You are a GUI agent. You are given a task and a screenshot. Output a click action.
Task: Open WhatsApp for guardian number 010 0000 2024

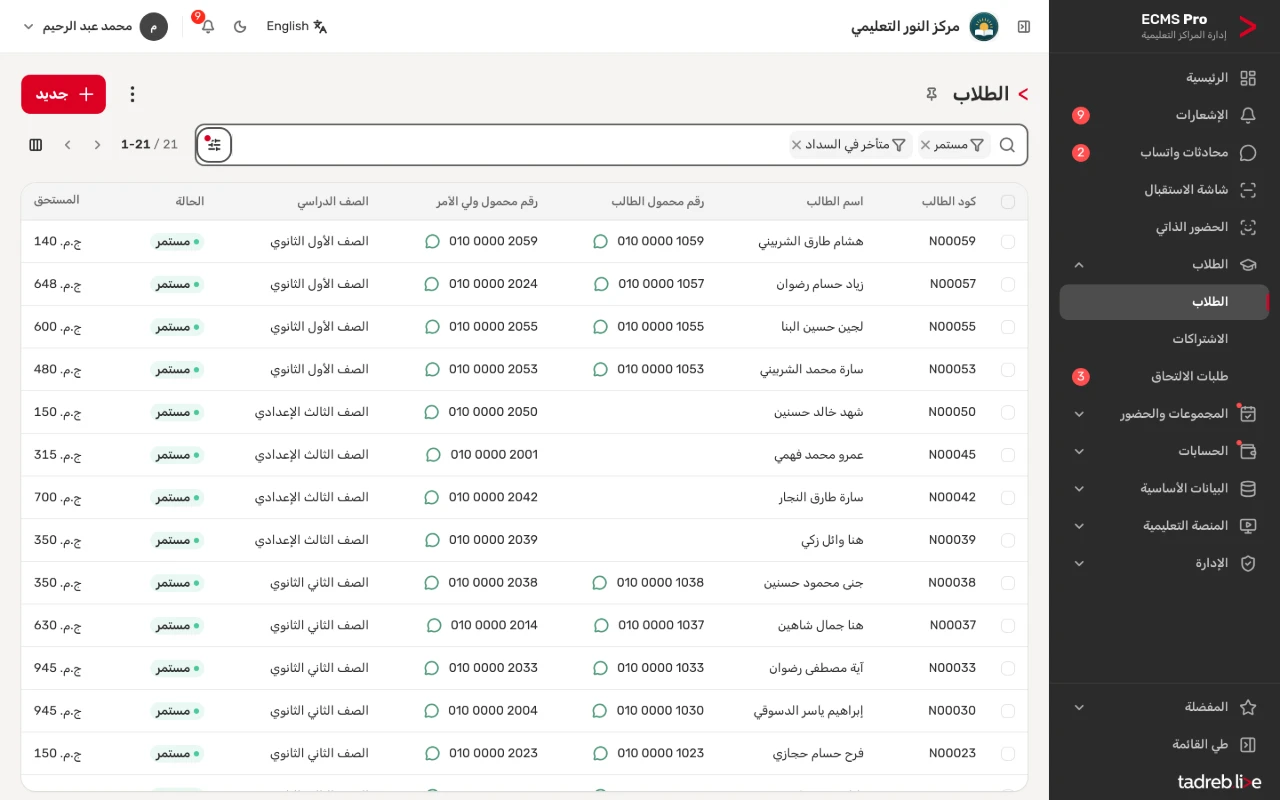(x=432, y=284)
